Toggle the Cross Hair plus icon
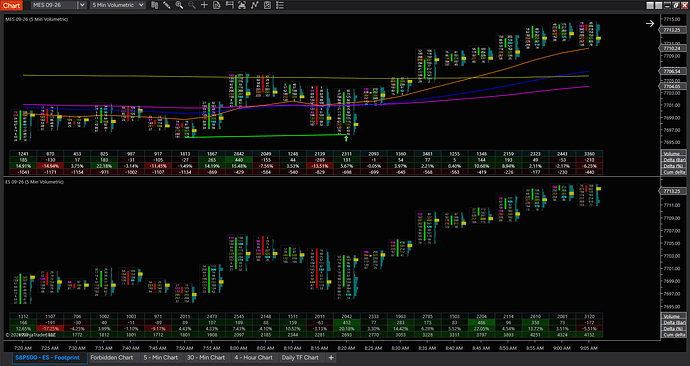 click(x=204, y=5)
